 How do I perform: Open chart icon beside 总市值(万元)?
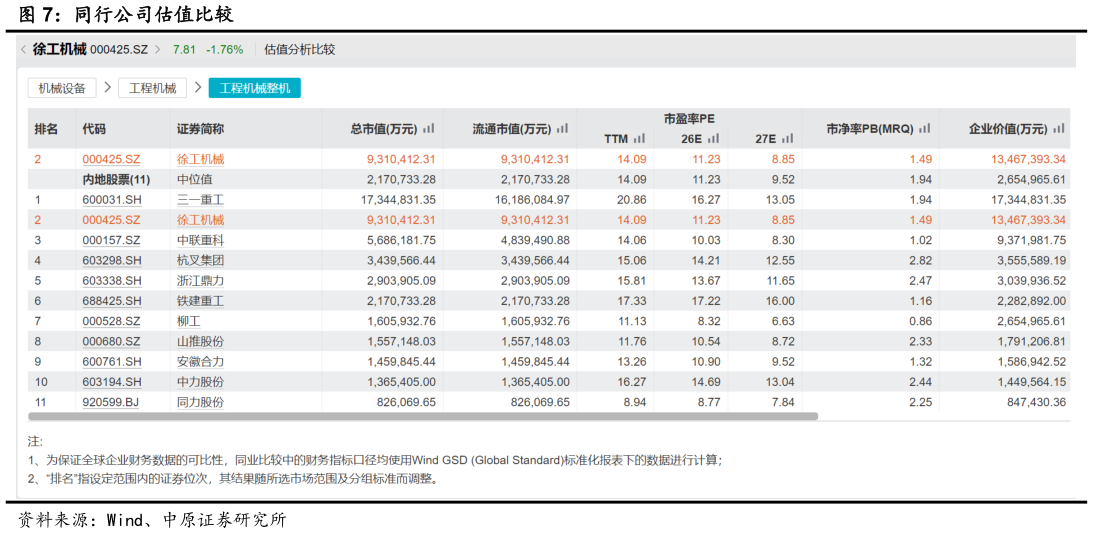pos(429,128)
